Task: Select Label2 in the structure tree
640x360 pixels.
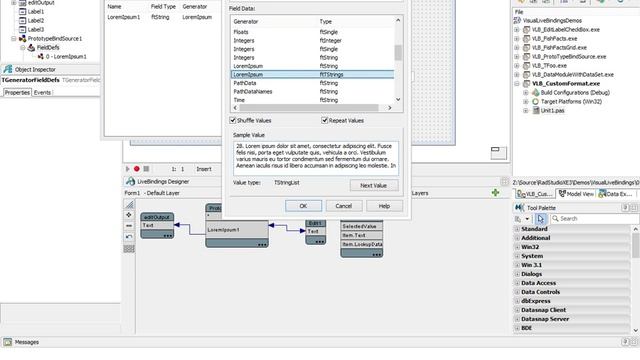Action: (x=36, y=20)
